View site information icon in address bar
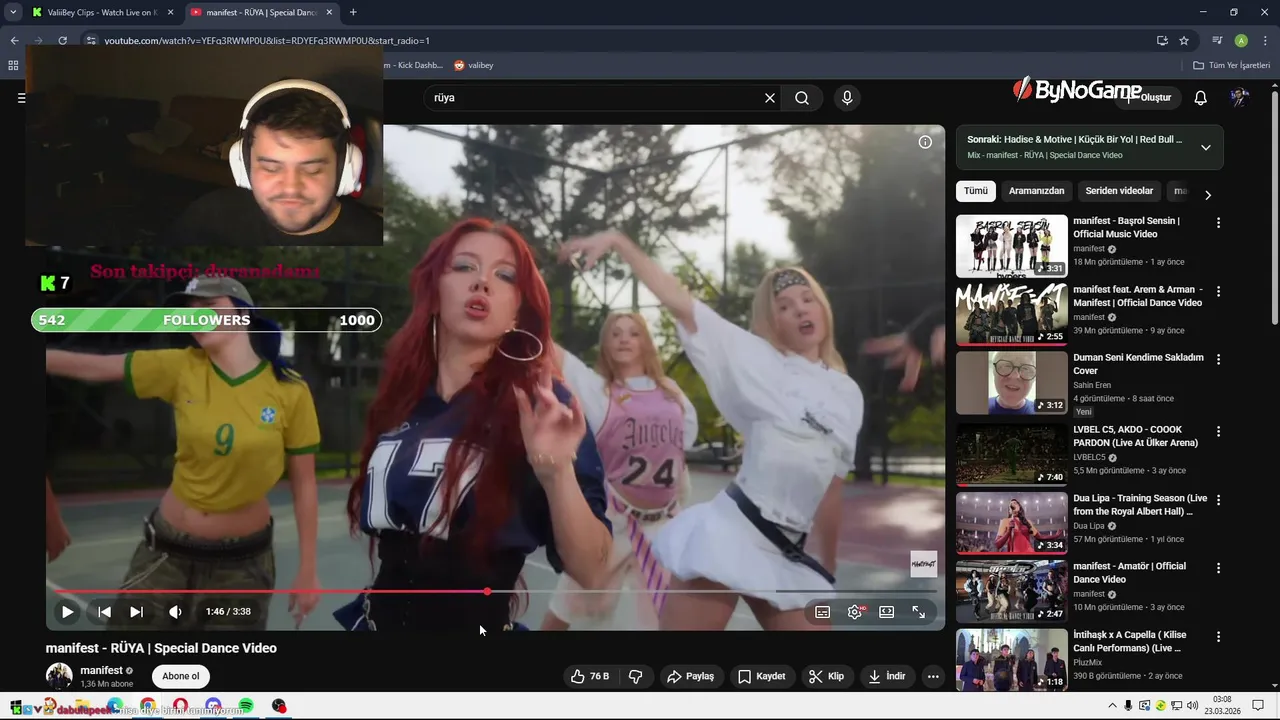 click(91, 41)
